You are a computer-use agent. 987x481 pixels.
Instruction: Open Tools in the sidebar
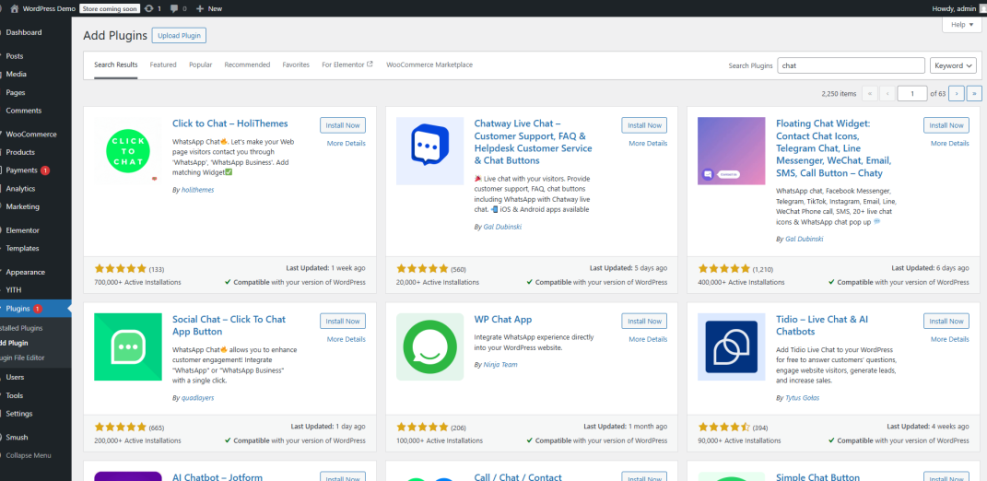(14, 395)
